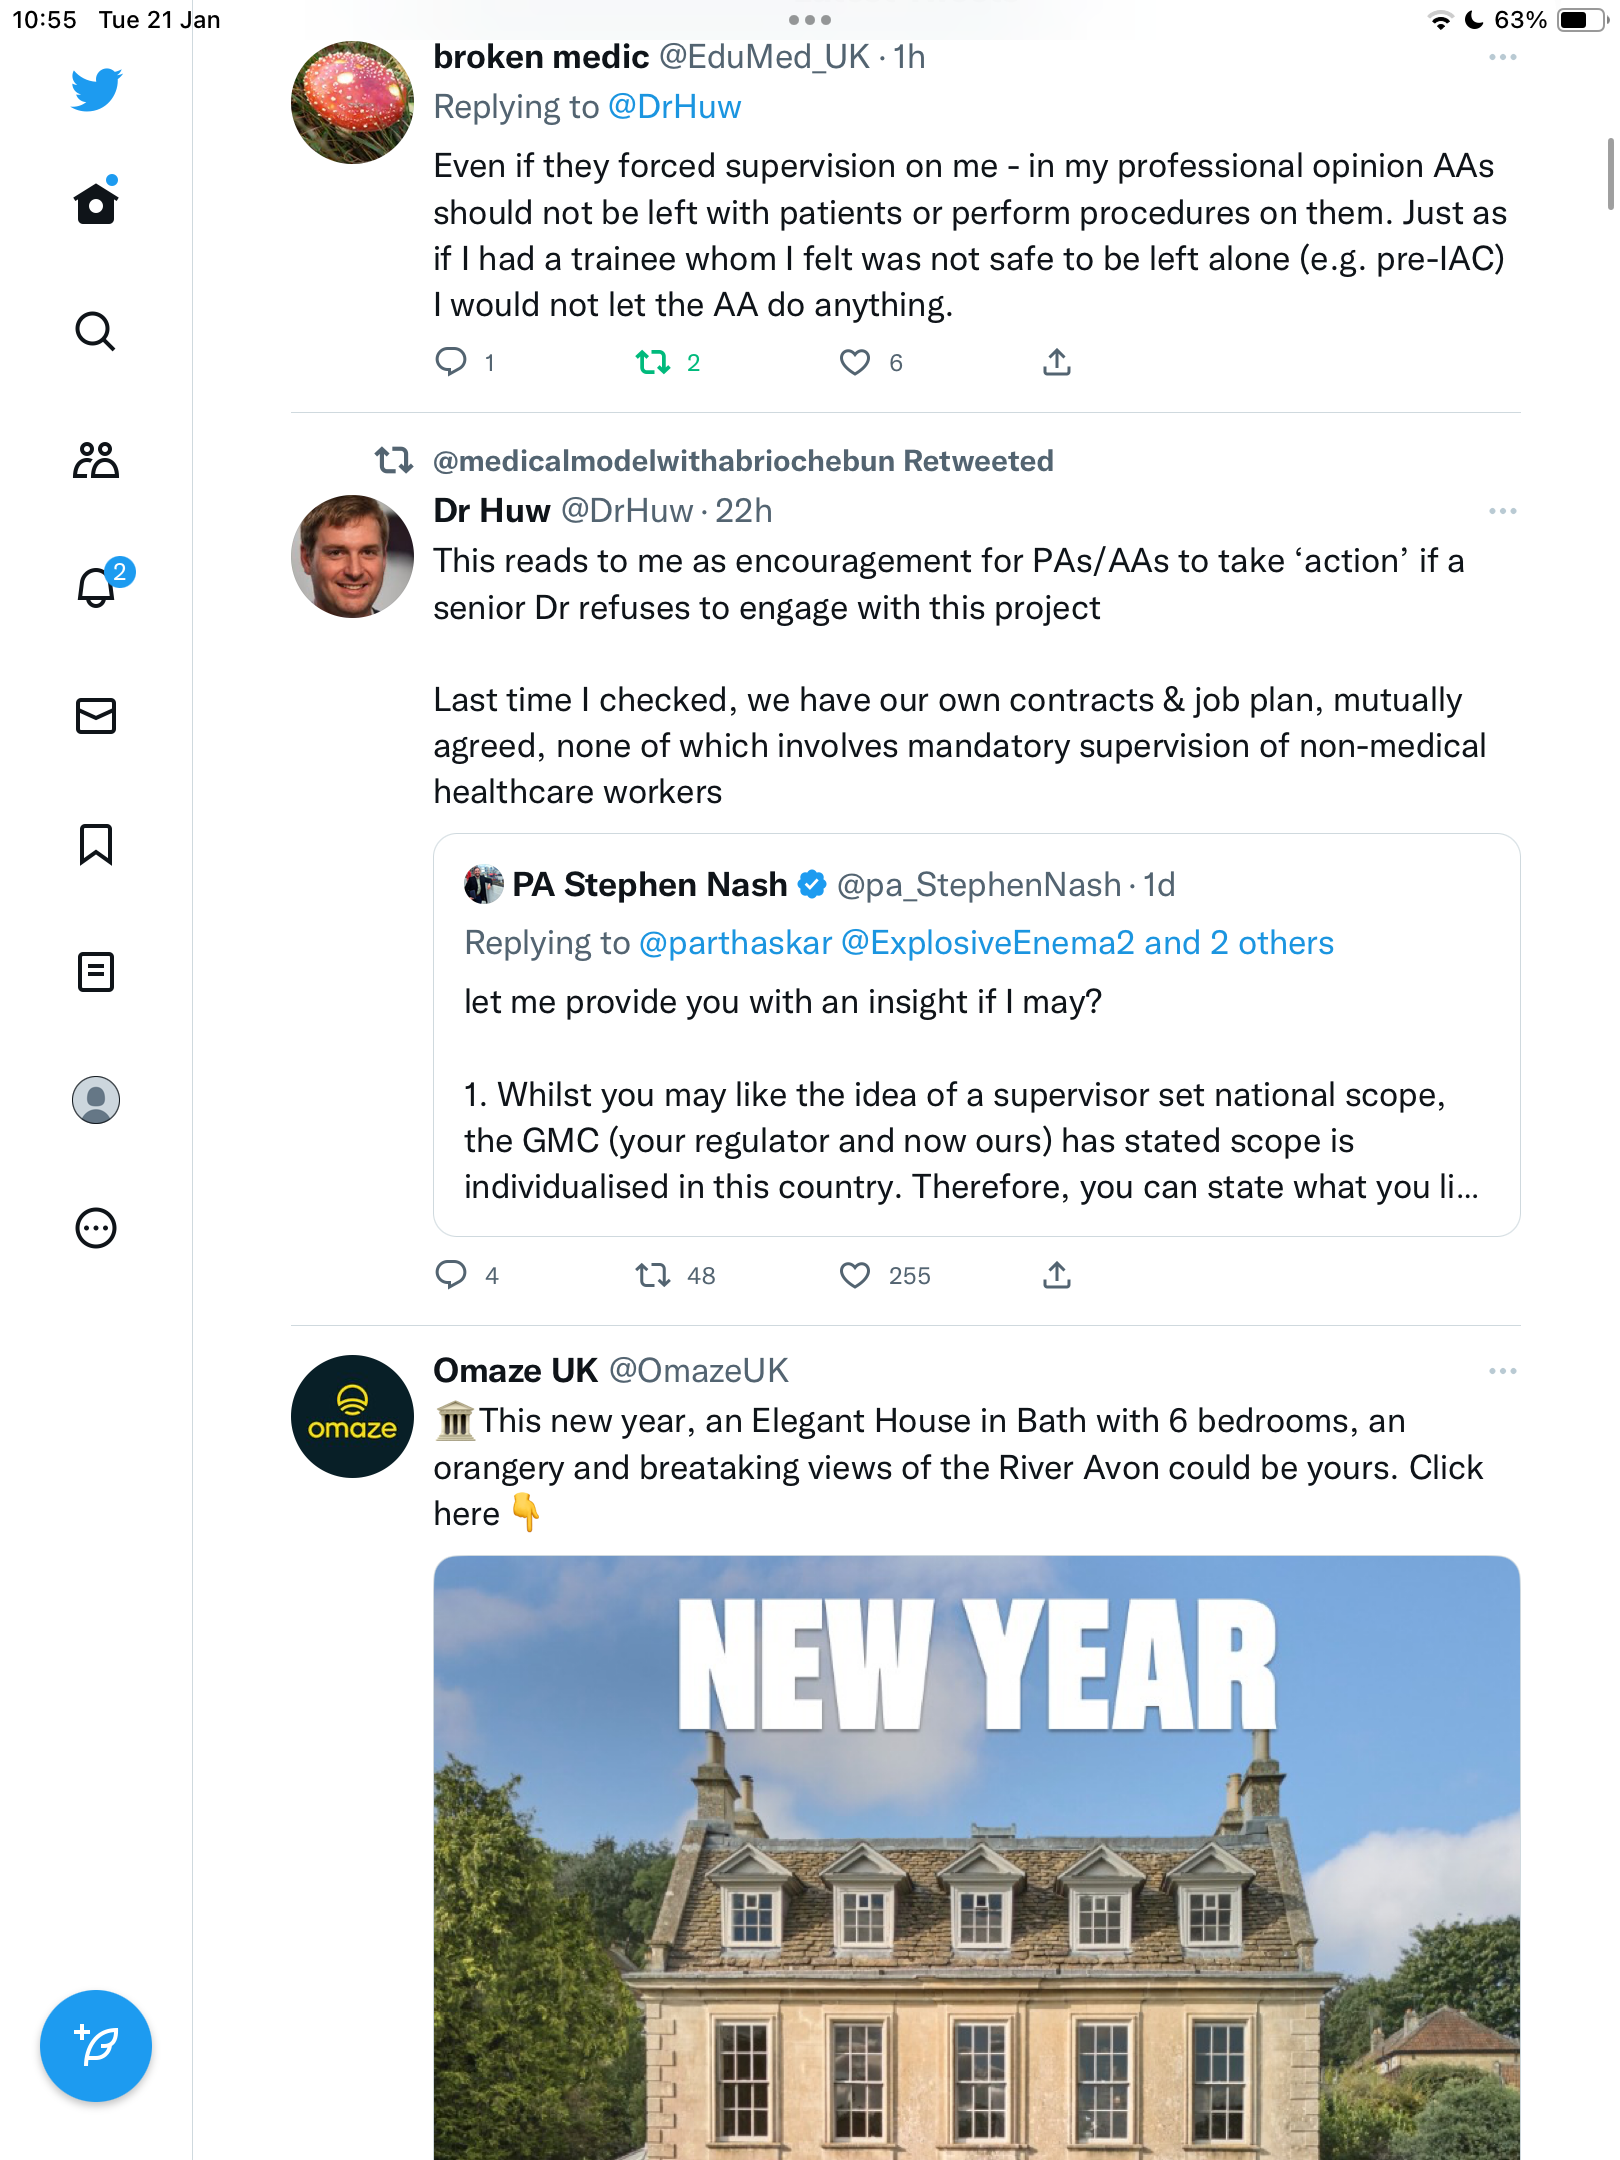1620x2160 pixels.
Task: Like Dr Huw's tweet with 255 likes
Action: (x=884, y=1275)
